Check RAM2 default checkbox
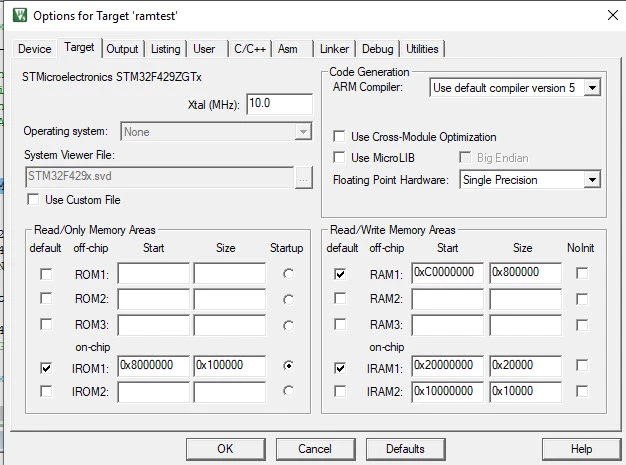Screen dimensions: 626x465 (x=340, y=298)
